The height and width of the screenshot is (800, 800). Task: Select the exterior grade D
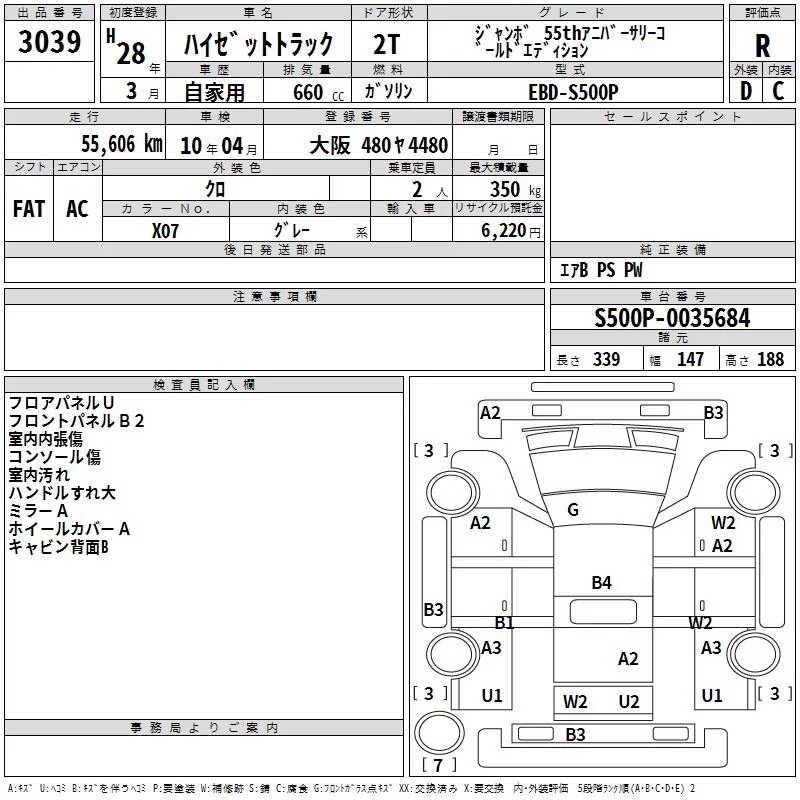745,91
